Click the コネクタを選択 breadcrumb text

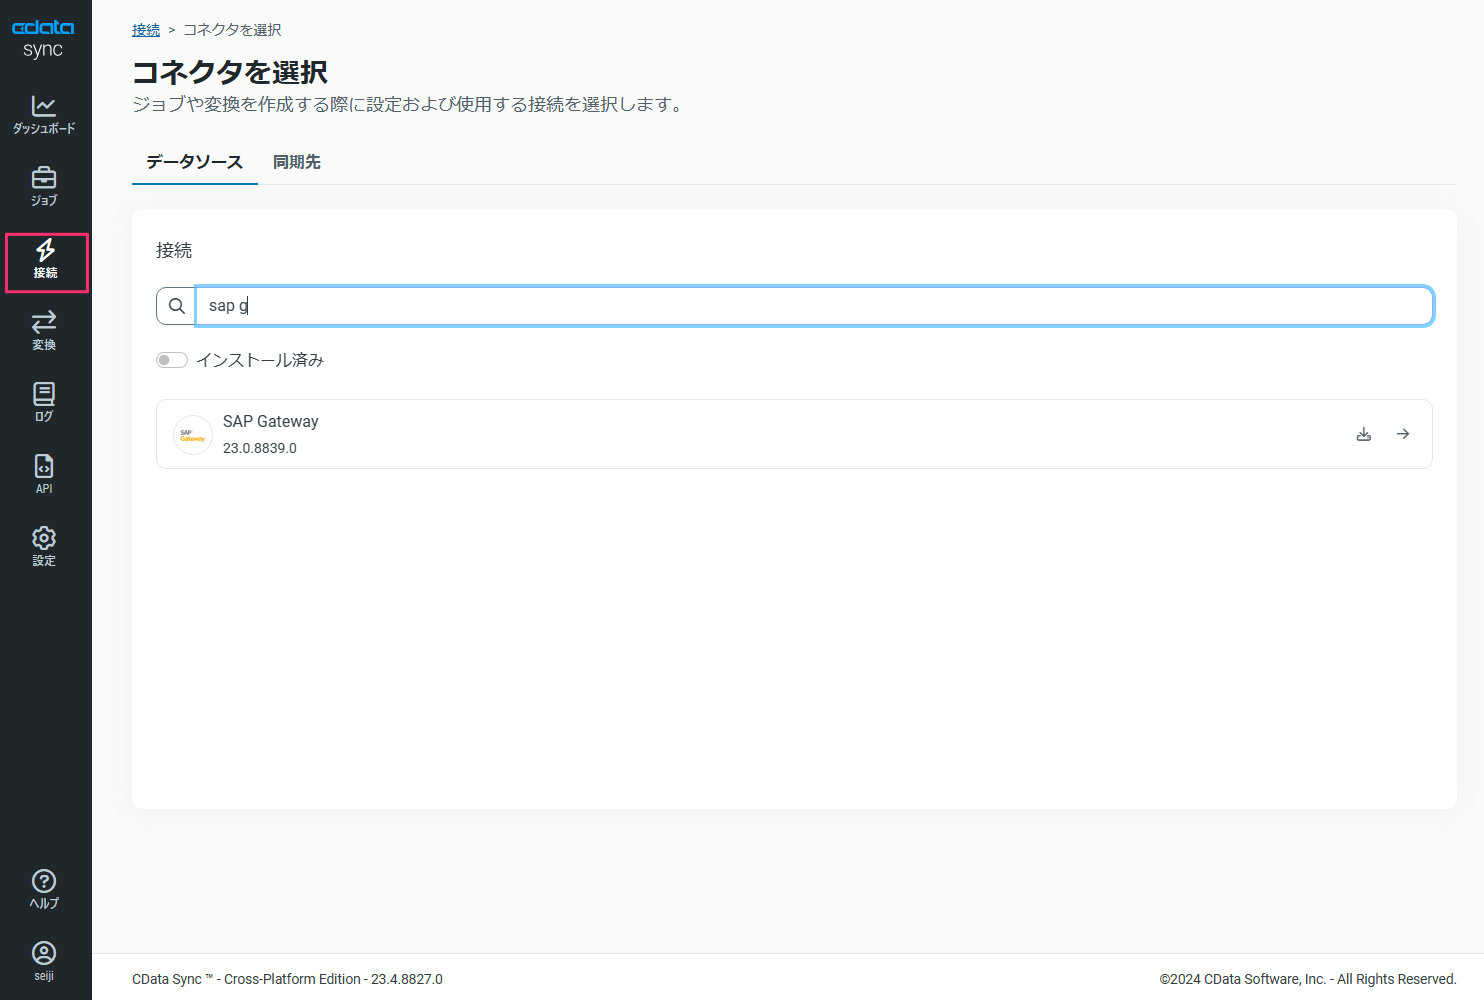click(233, 30)
